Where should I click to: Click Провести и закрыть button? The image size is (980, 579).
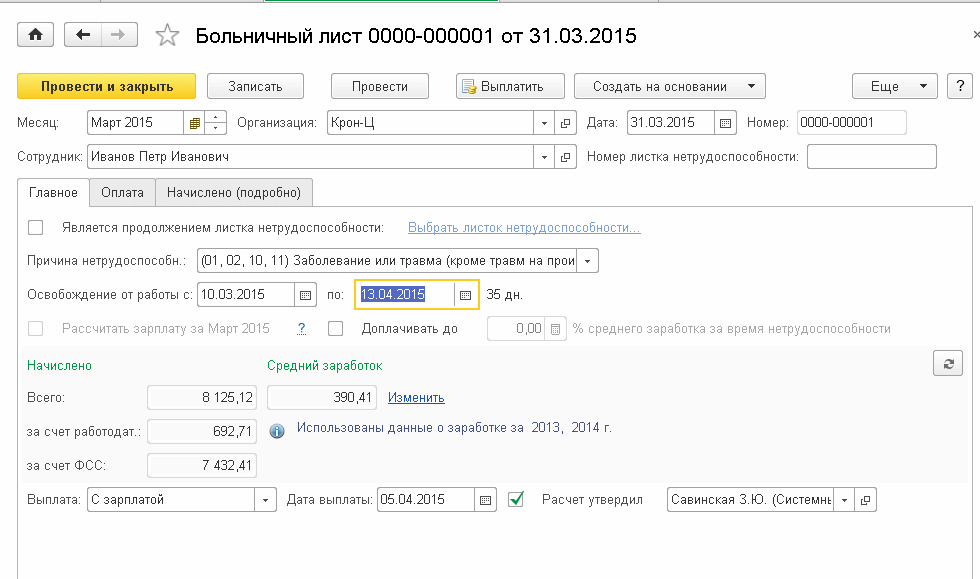click(106, 86)
